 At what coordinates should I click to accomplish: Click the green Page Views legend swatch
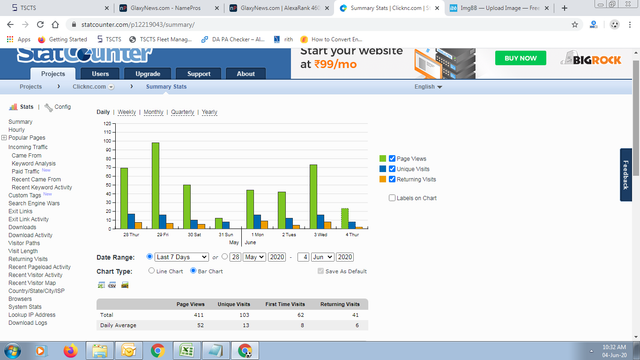pyautogui.click(x=382, y=158)
